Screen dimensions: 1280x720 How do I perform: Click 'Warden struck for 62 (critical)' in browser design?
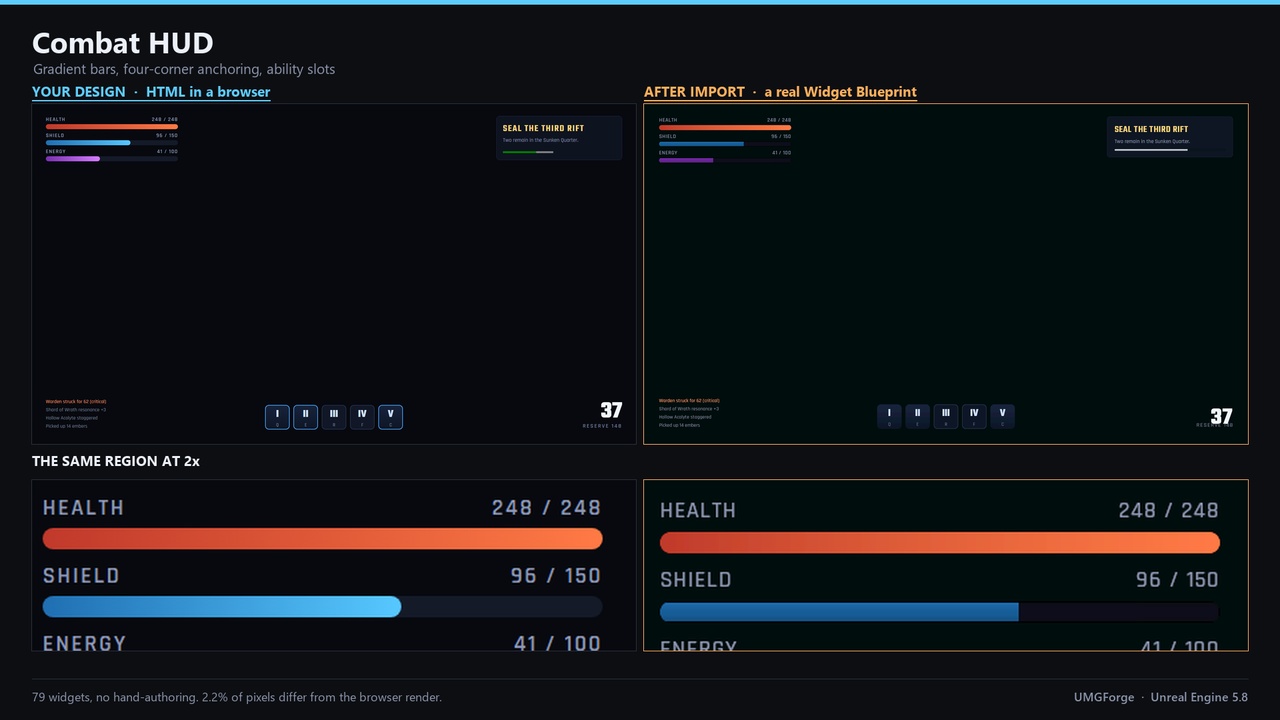[x=76, y=401]
